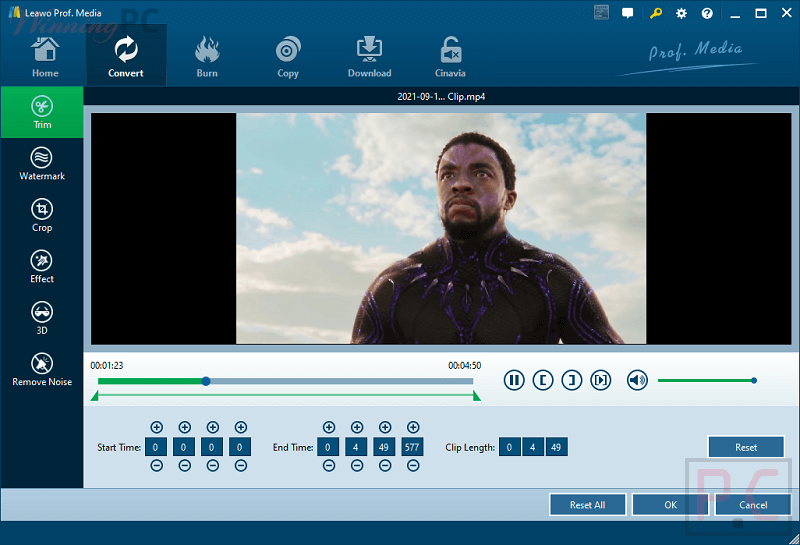
Task: Select the Remove Noise tab
Action: click(x=42, y=370)
